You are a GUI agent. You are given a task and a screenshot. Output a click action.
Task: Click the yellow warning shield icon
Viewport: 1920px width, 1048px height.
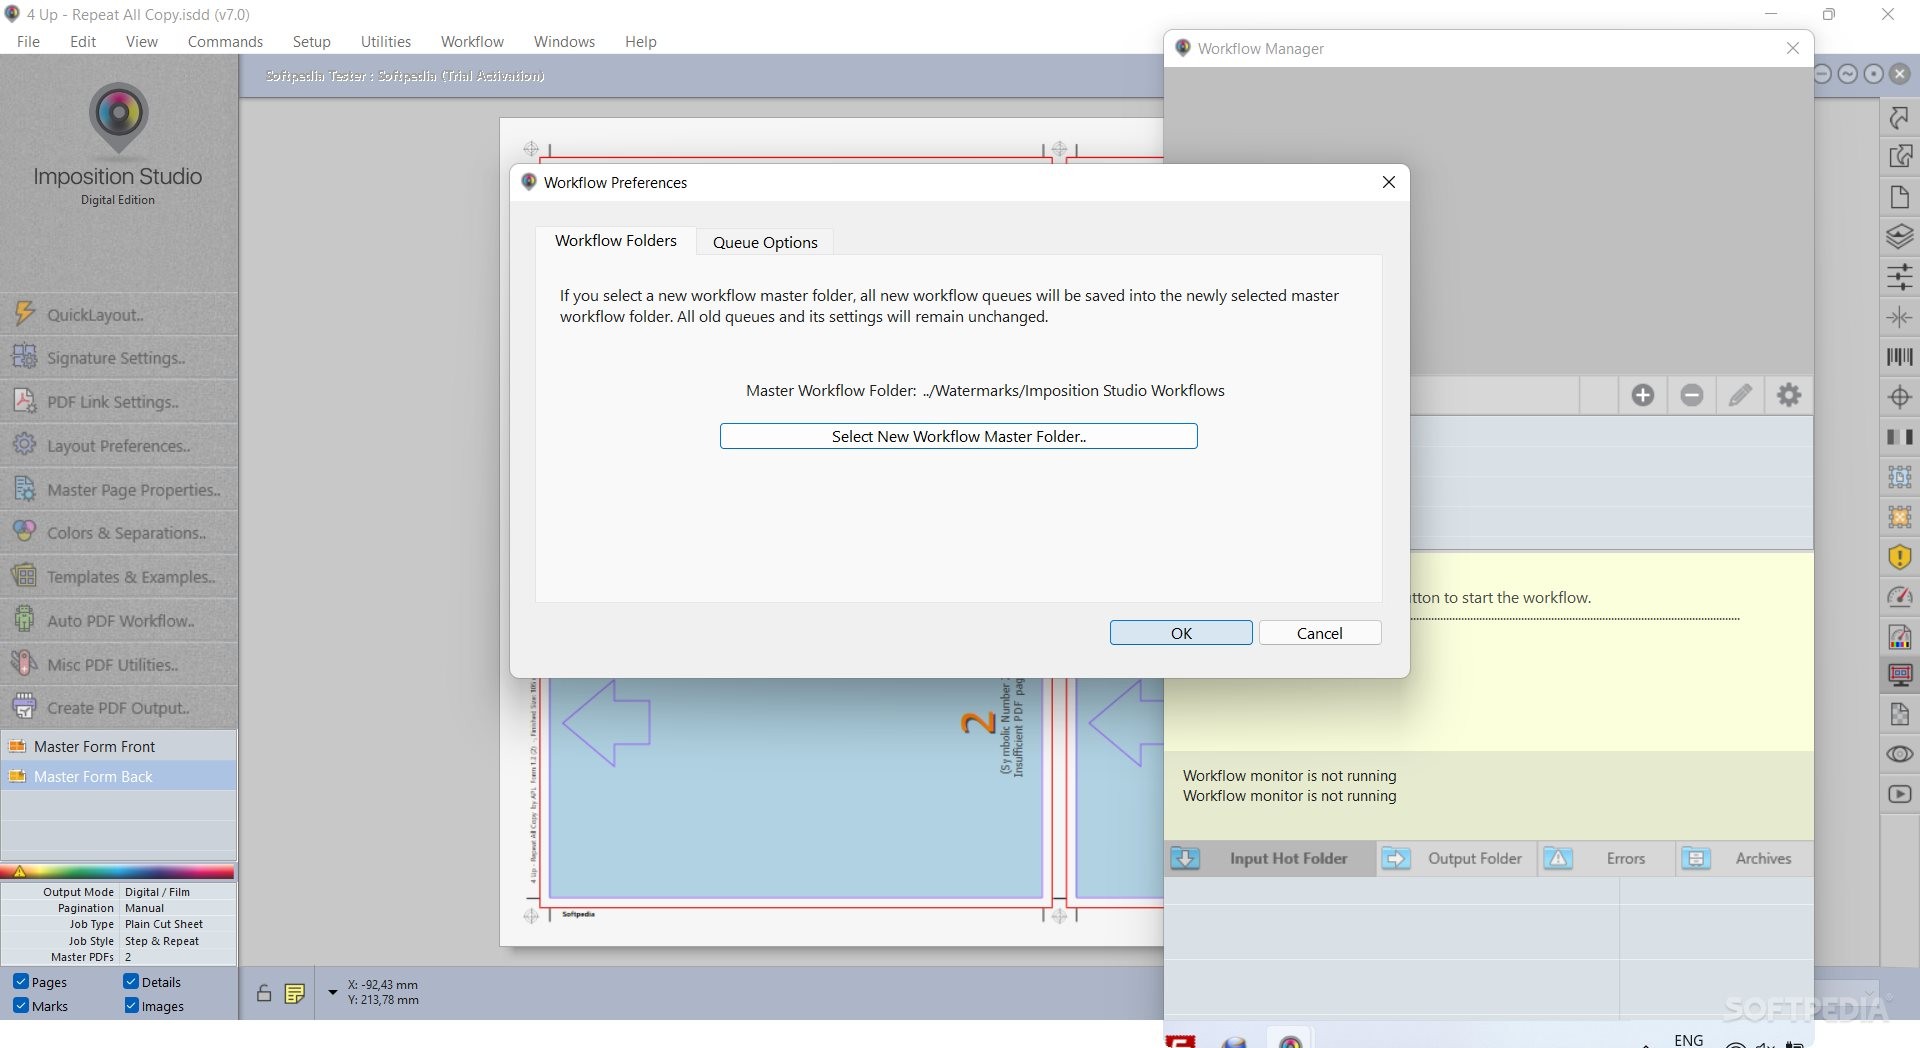(1899, 557)
